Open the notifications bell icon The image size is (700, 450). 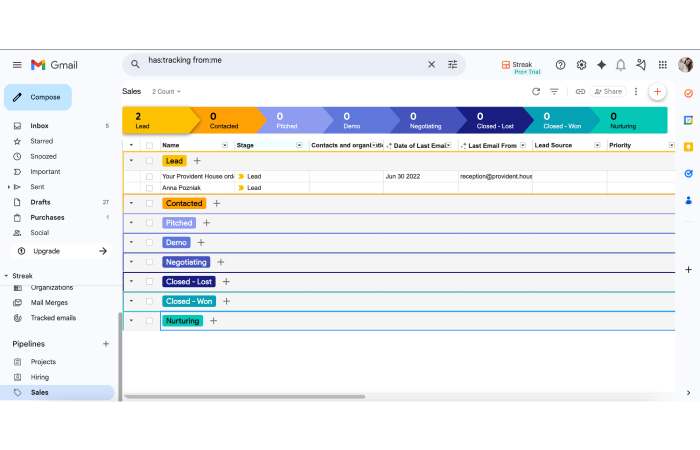tap(621, 65)
